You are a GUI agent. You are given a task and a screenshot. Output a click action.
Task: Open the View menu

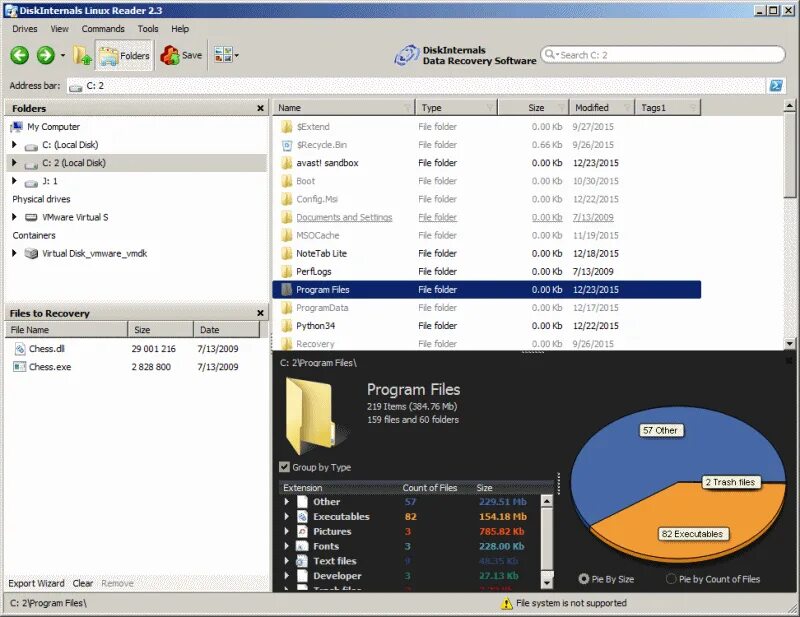[x=59, y=29]
